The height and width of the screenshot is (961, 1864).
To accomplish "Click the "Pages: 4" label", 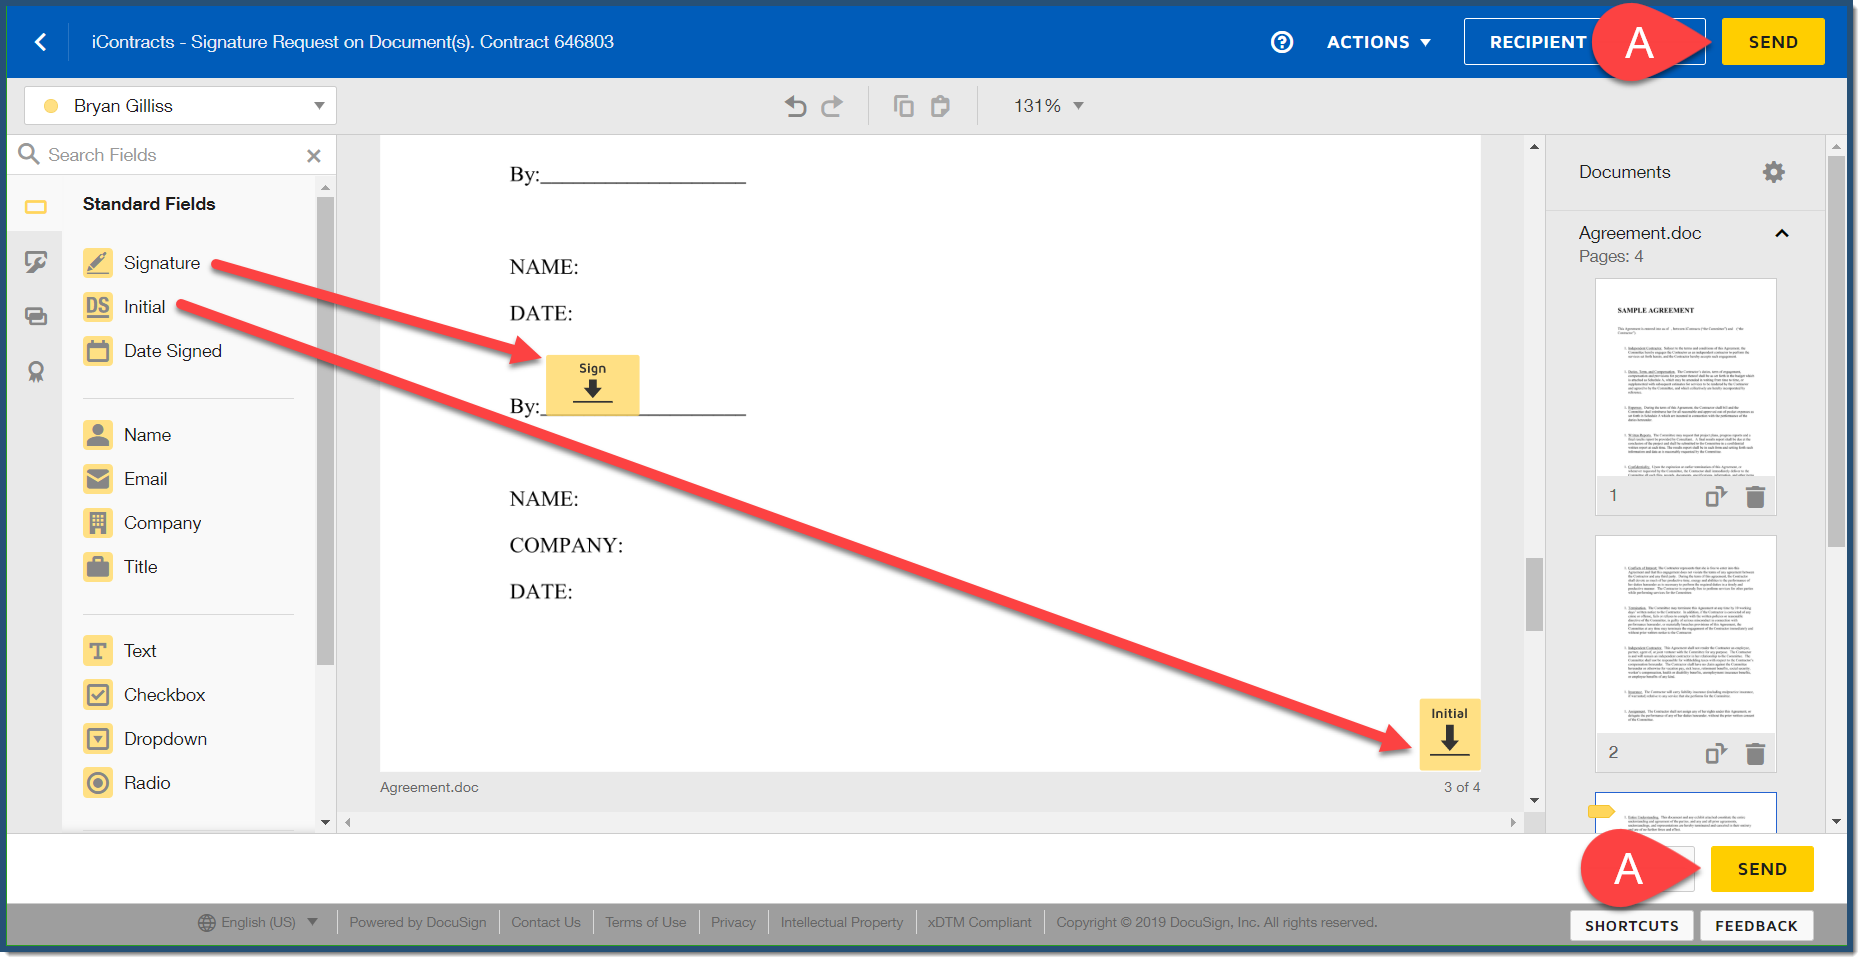I will pos(1611,257).
